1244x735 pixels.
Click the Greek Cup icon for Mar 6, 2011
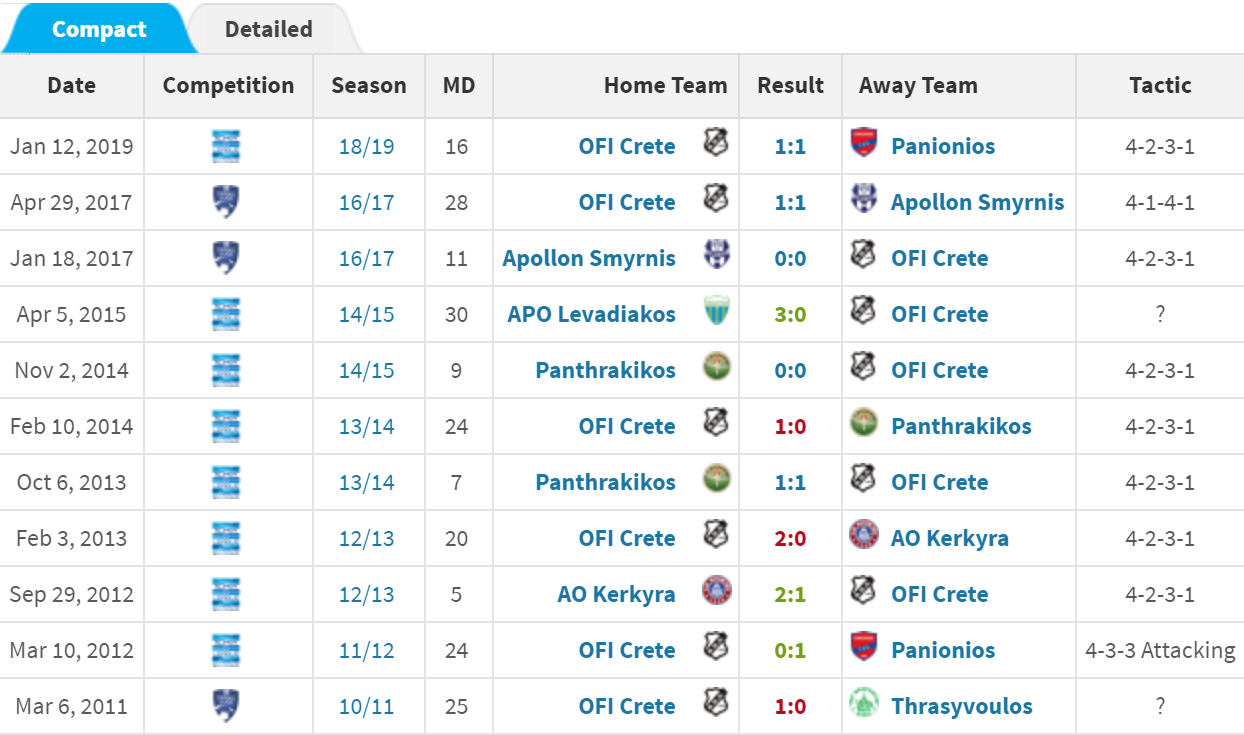(226, 706)
